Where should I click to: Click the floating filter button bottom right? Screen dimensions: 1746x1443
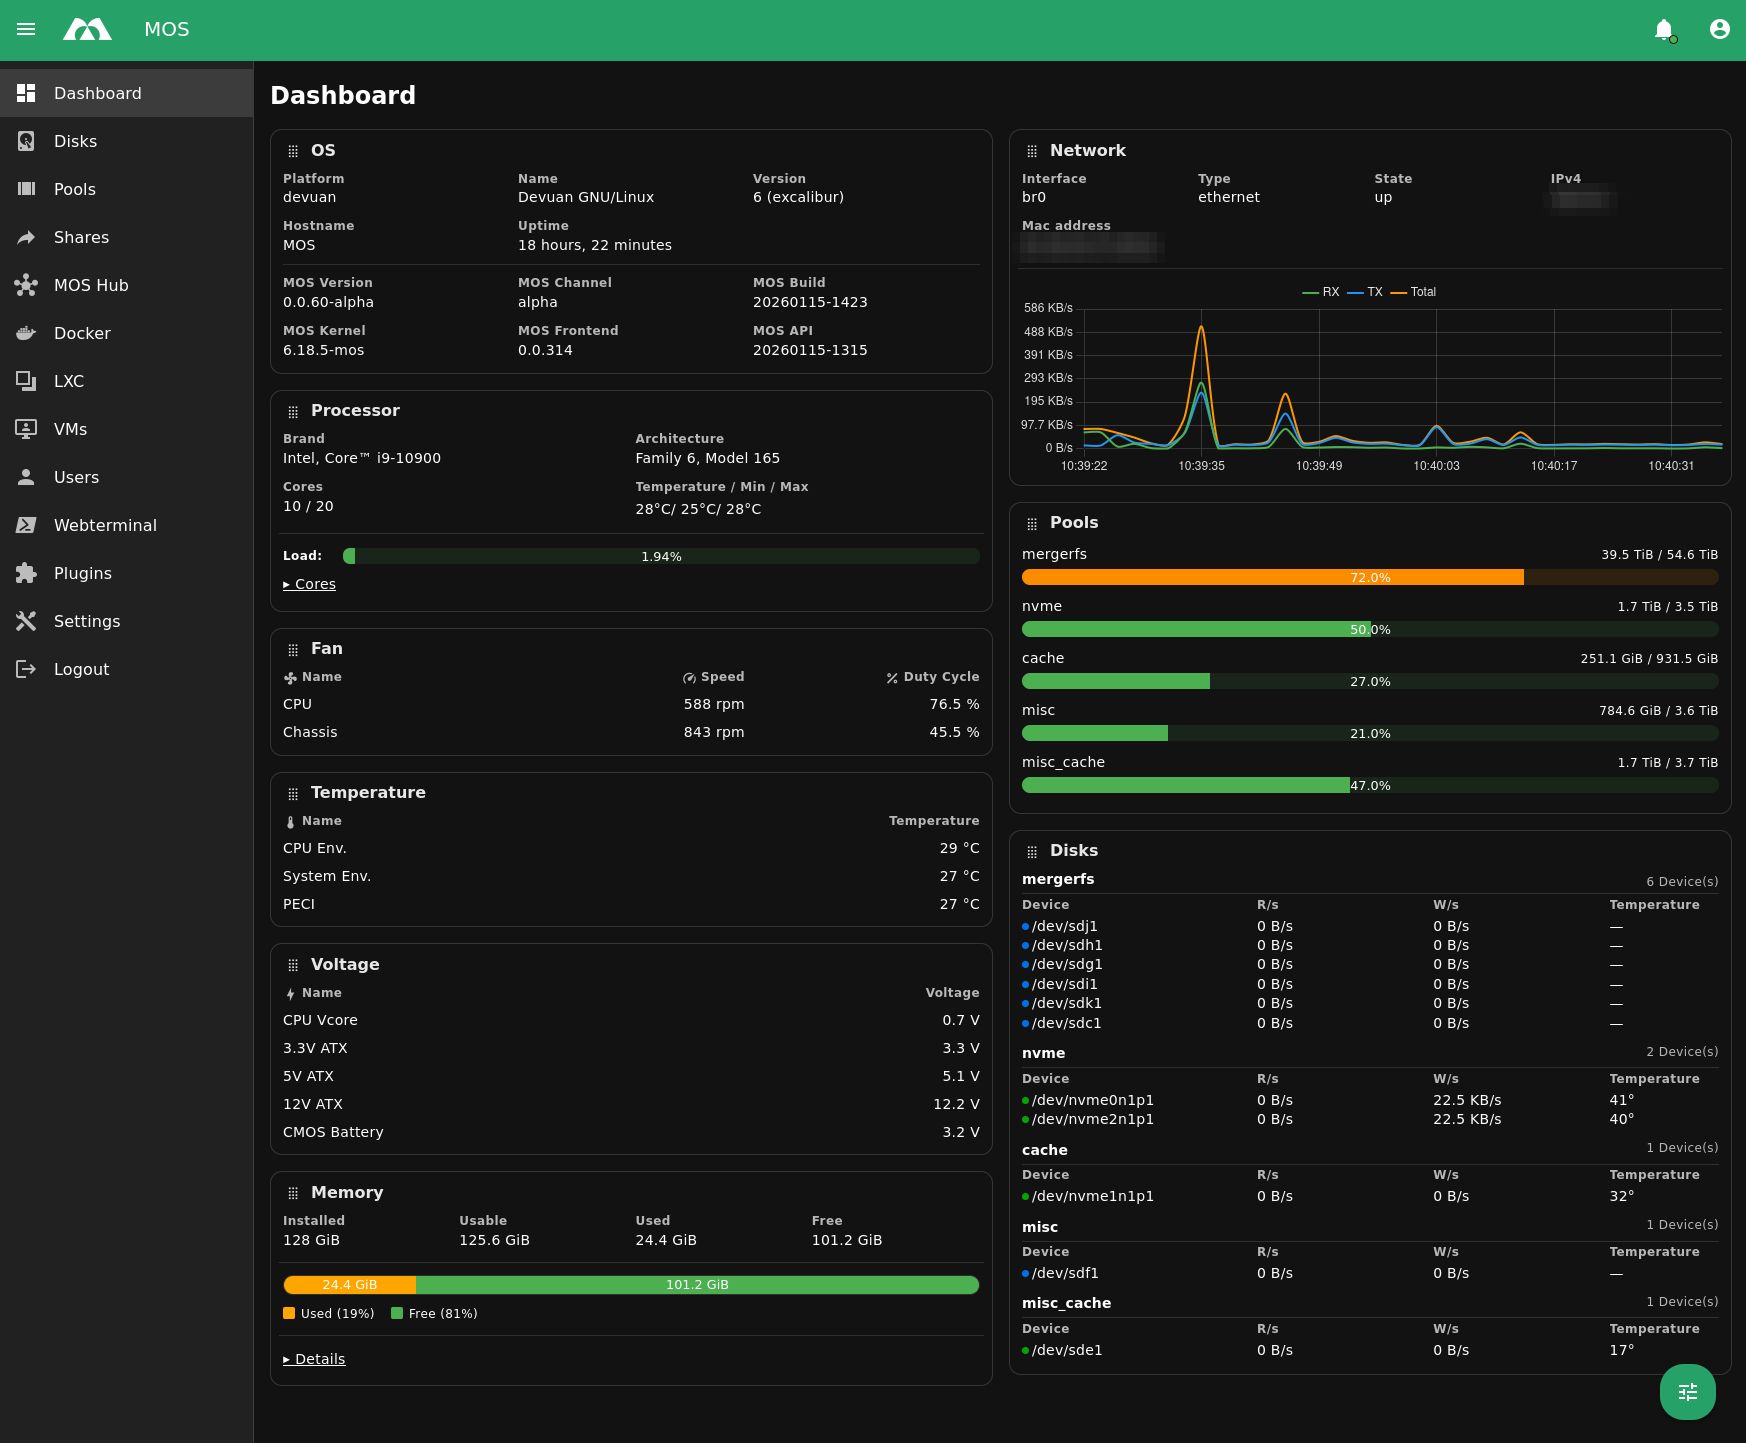pyautogui.click(x=1687, y=1392)
